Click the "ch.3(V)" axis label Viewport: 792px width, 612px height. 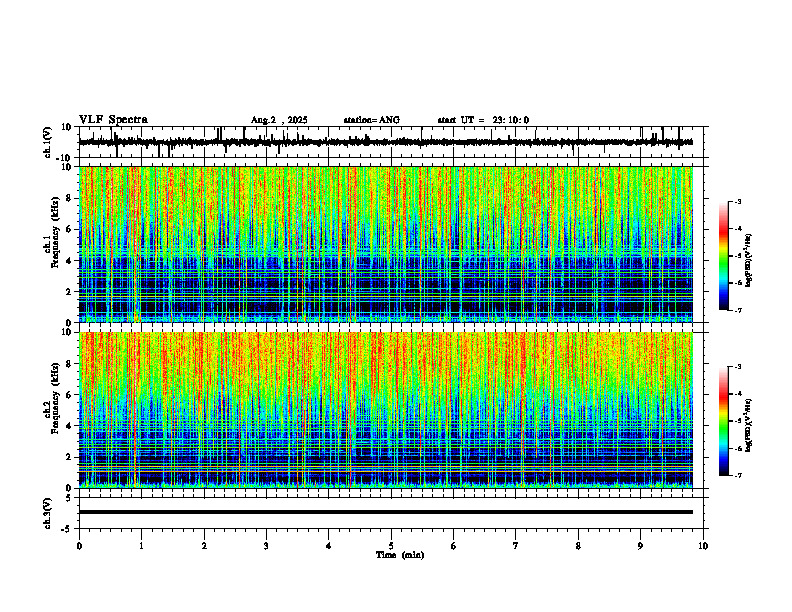point(48,513)
